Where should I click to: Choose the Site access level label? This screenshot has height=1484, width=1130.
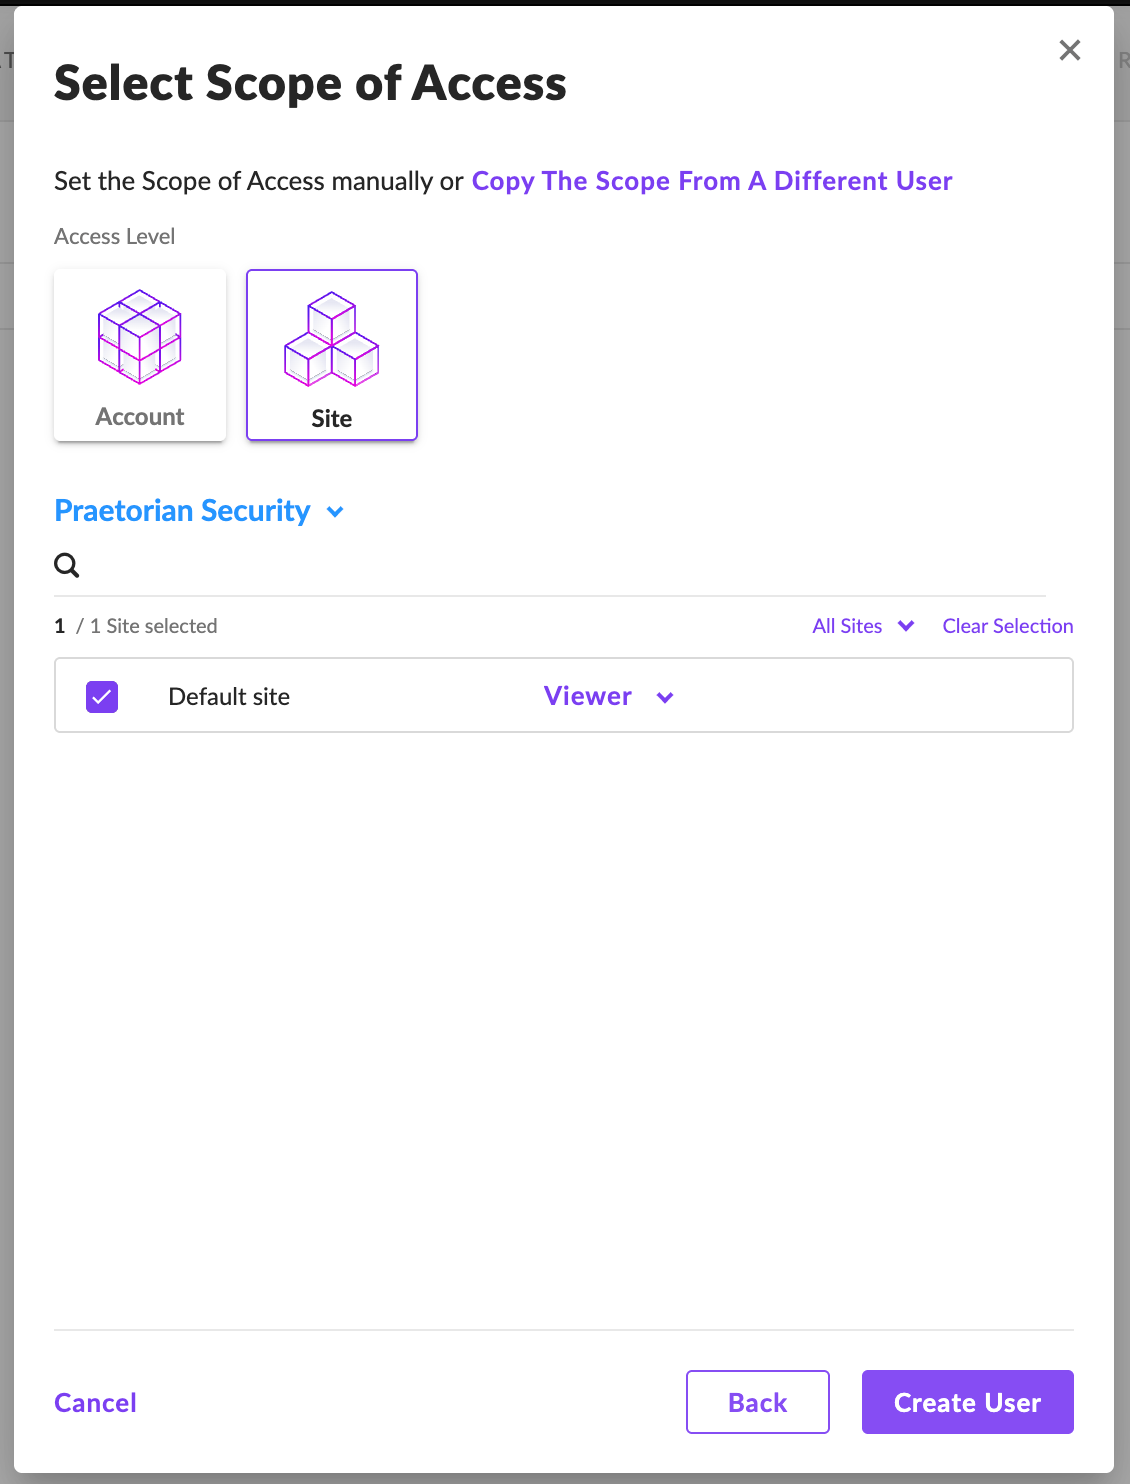[332, 419]
